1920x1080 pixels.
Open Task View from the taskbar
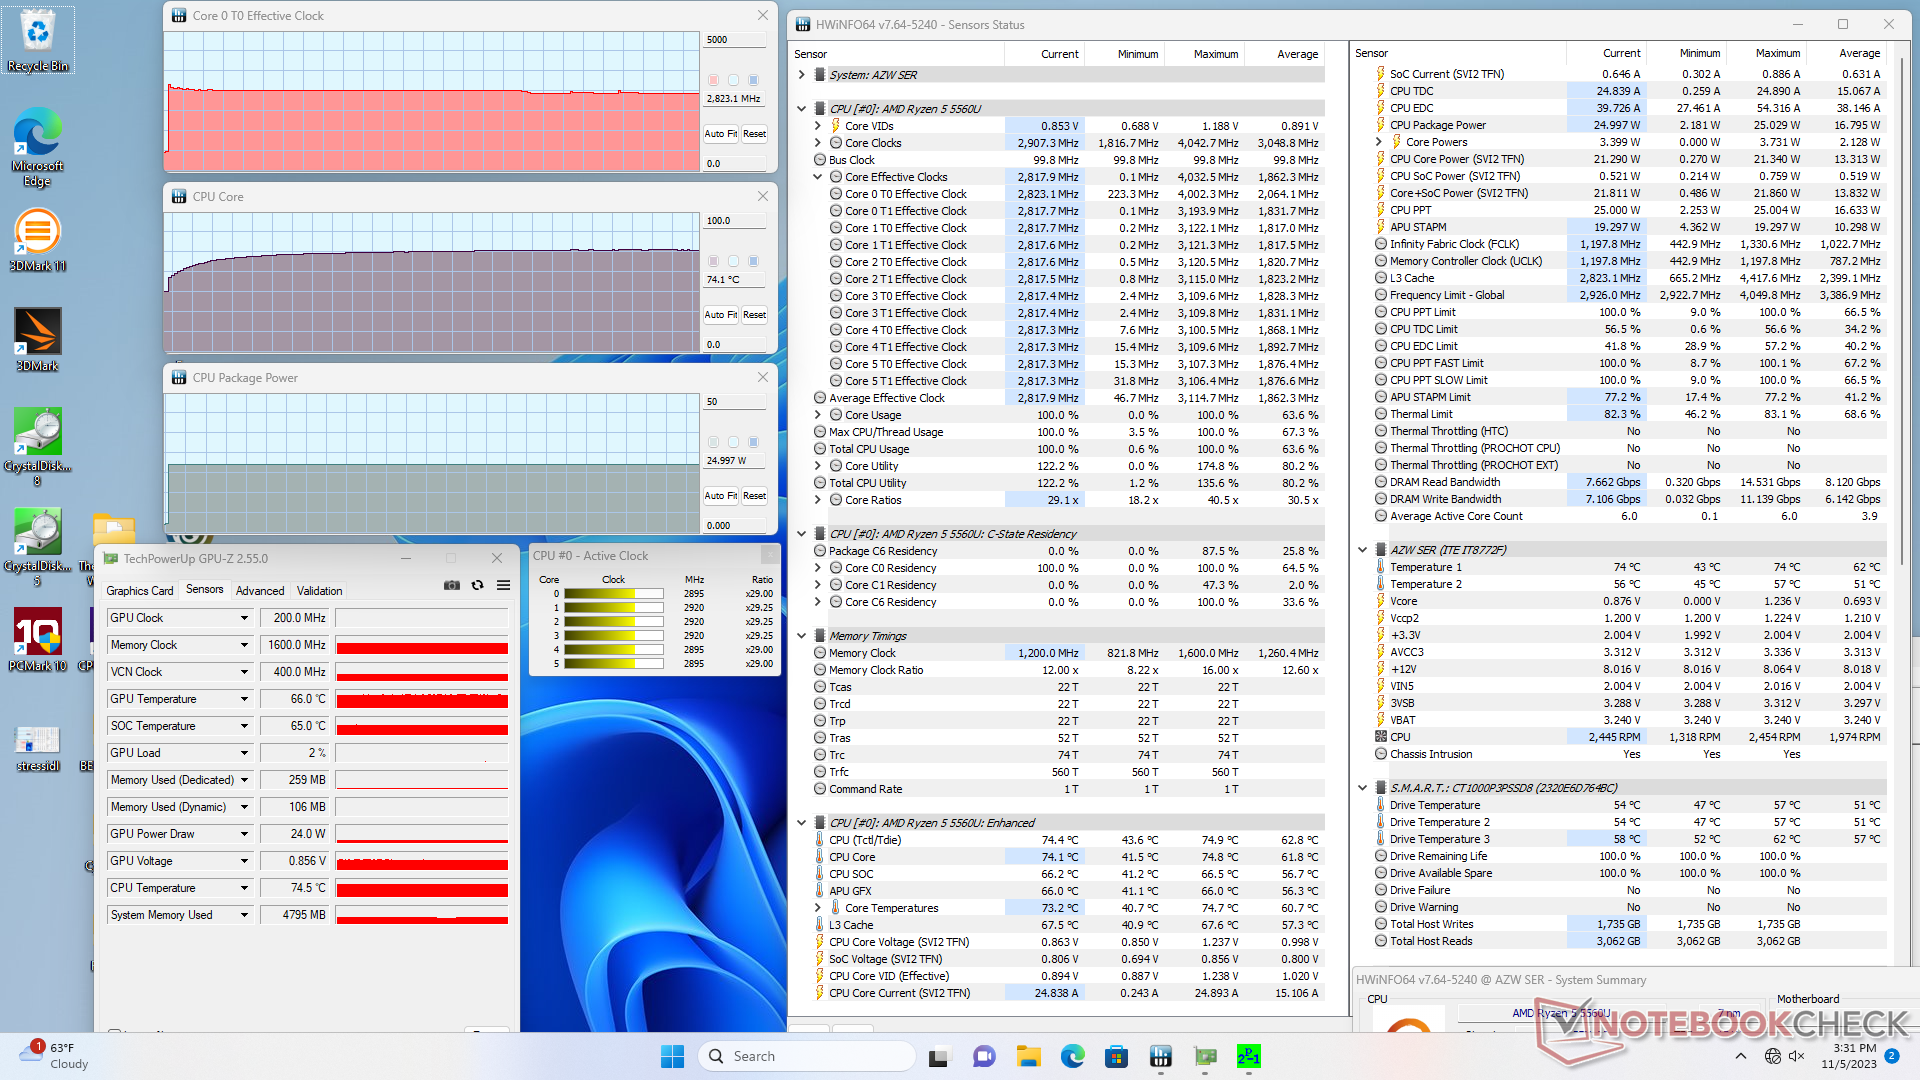tap(938, 1056)
